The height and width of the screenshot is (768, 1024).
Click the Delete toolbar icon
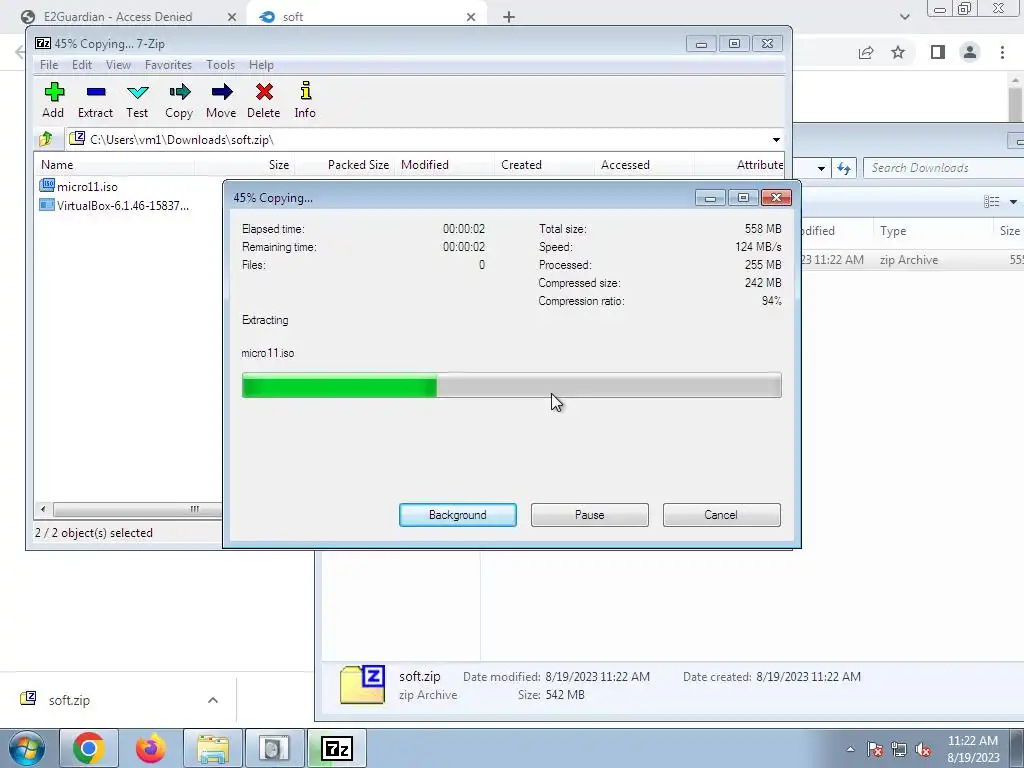[264, 100]
